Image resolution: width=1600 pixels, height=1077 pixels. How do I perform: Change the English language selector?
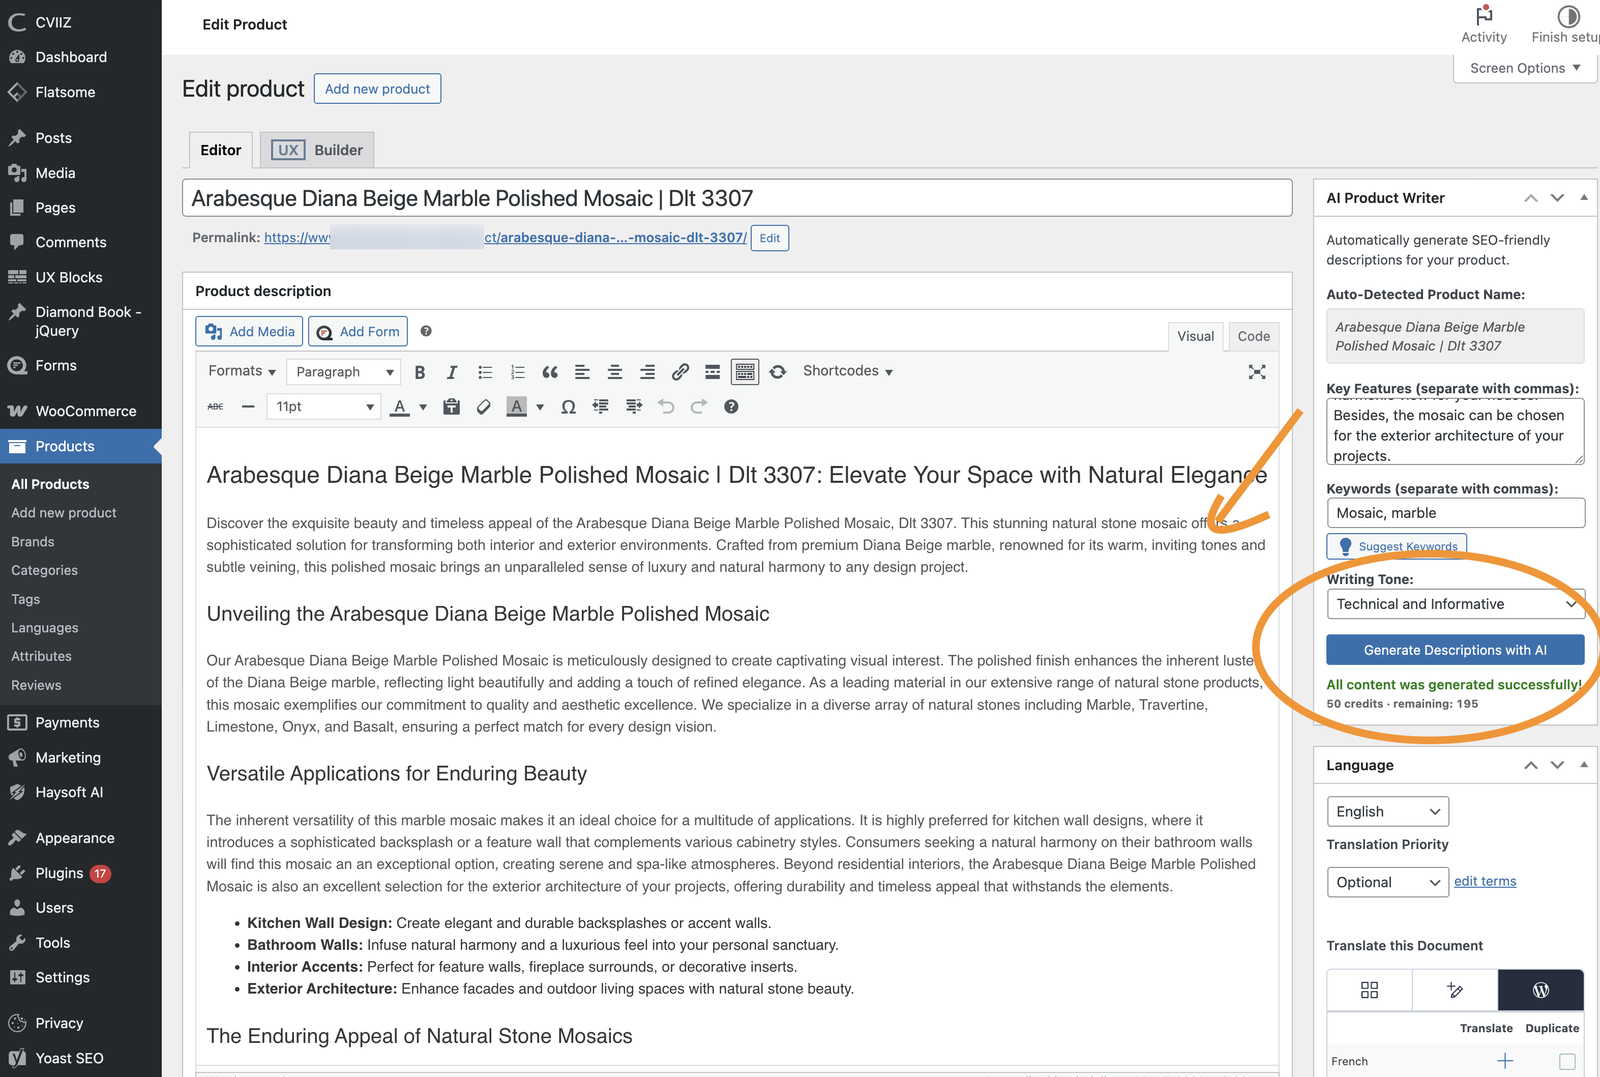[1387, 812]
